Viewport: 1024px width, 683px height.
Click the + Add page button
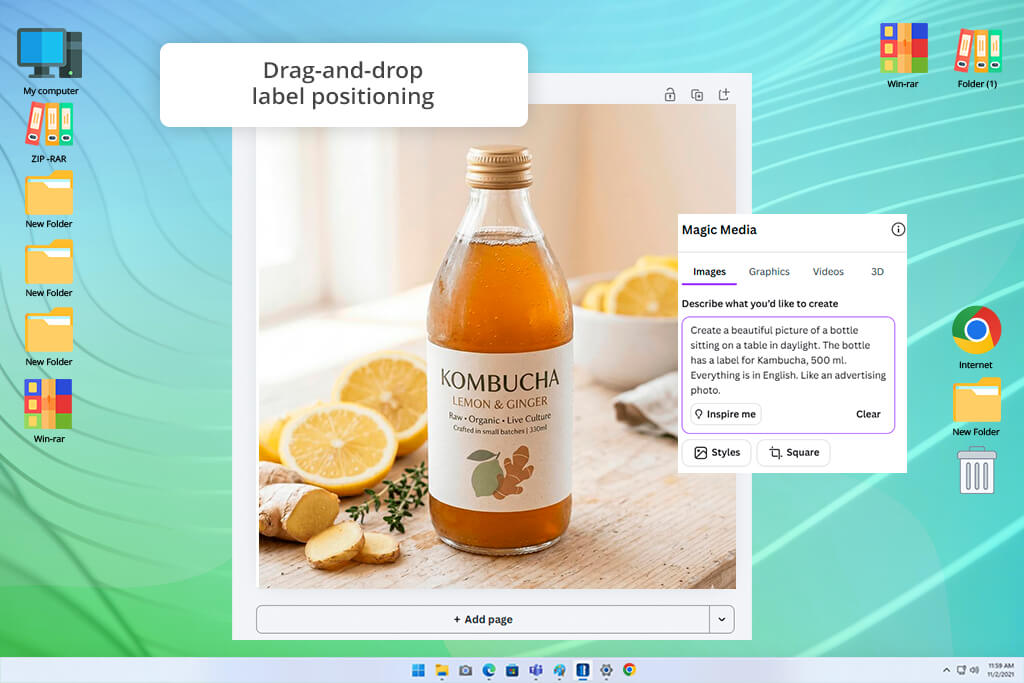pyautogui.click(x=483, y=619)
